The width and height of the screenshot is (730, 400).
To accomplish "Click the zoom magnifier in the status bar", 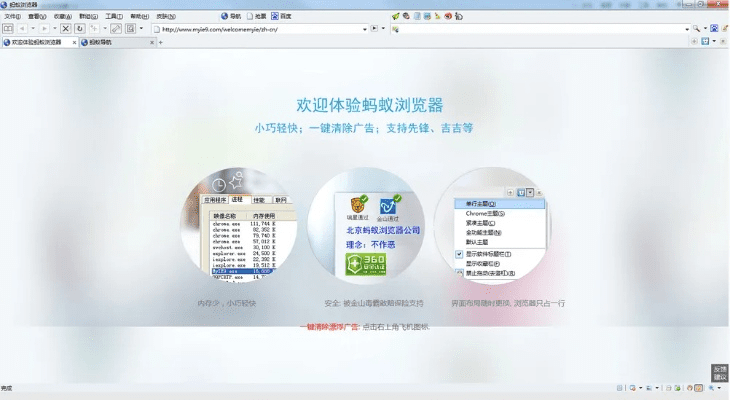I will (x=711, y=387).
